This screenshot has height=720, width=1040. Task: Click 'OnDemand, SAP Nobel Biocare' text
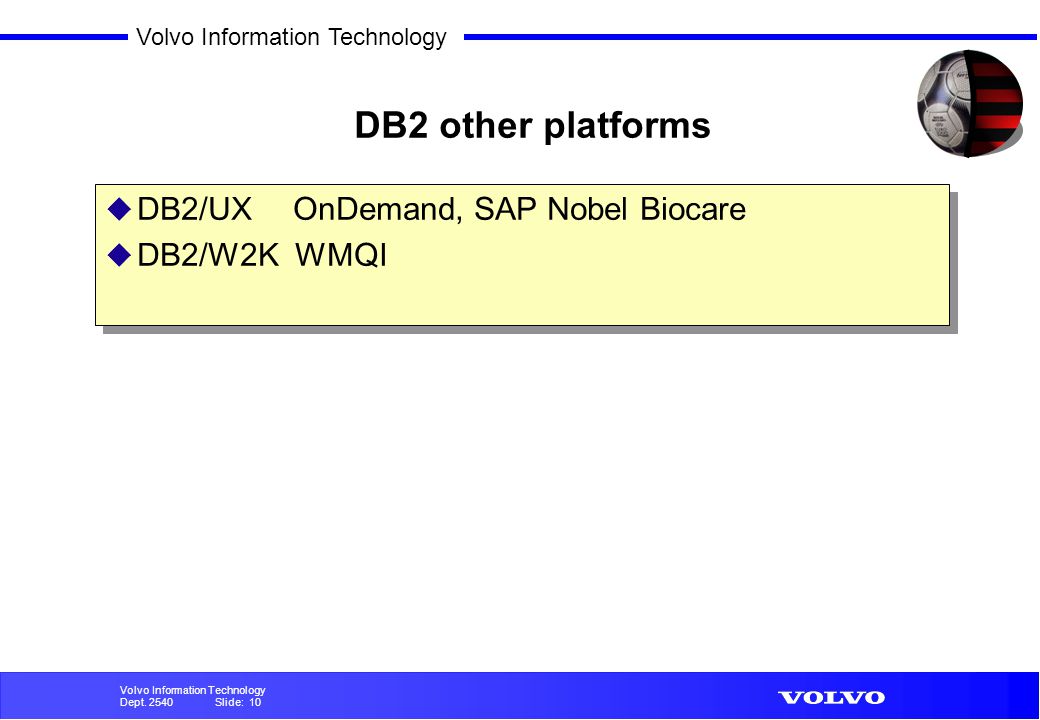(519, 210)
